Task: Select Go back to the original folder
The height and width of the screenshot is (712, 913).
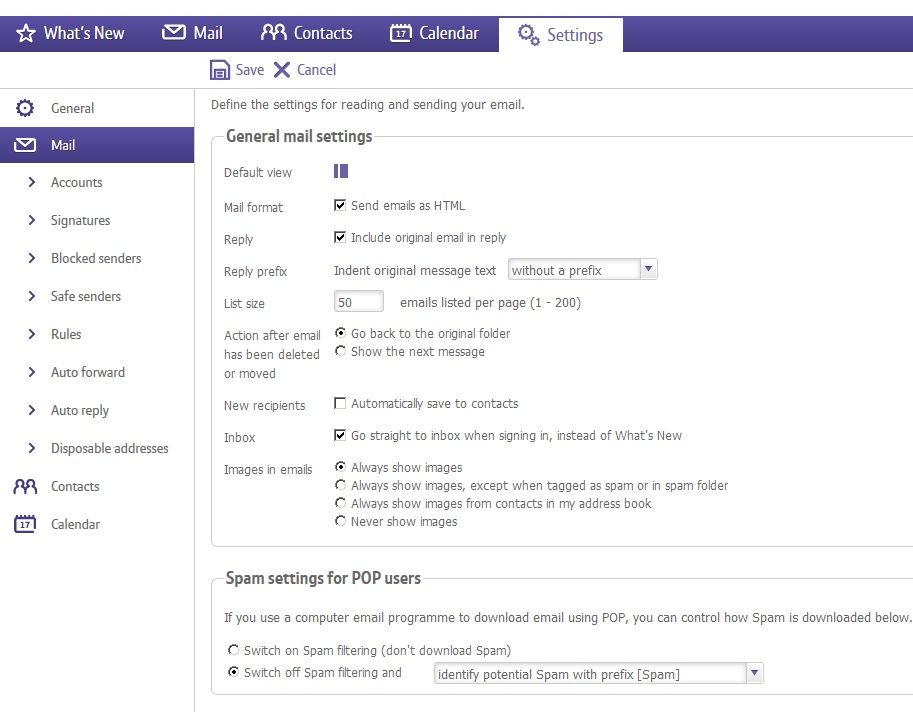Action: click(x=341, y=332)
